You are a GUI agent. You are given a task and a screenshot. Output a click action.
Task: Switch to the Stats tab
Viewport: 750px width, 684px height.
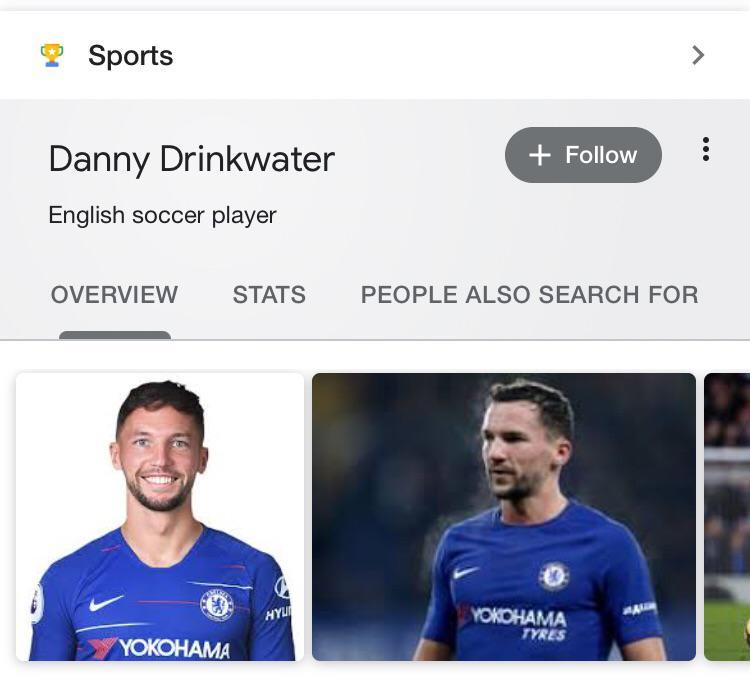click(x=269, y=295)
